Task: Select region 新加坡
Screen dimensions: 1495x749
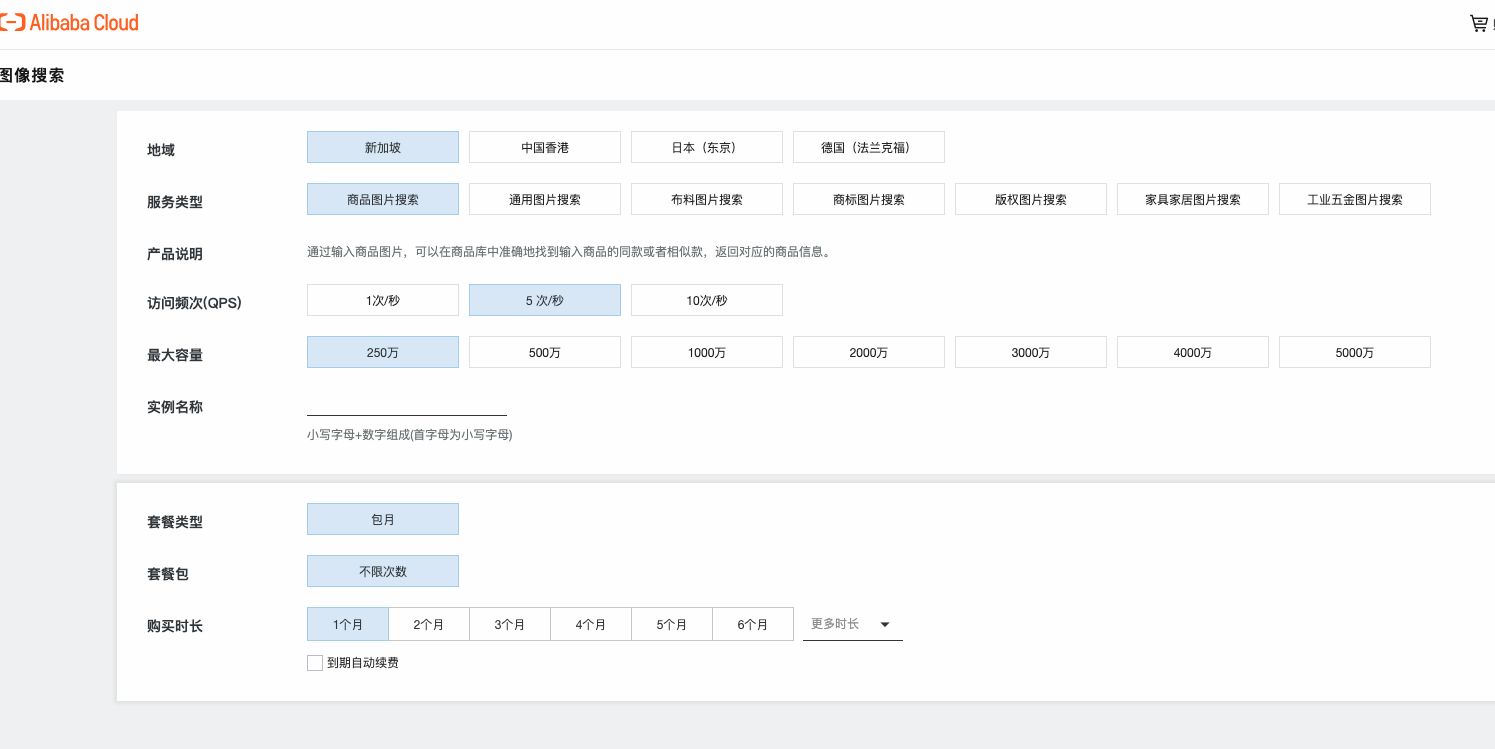Action: [x=383, y=147]
